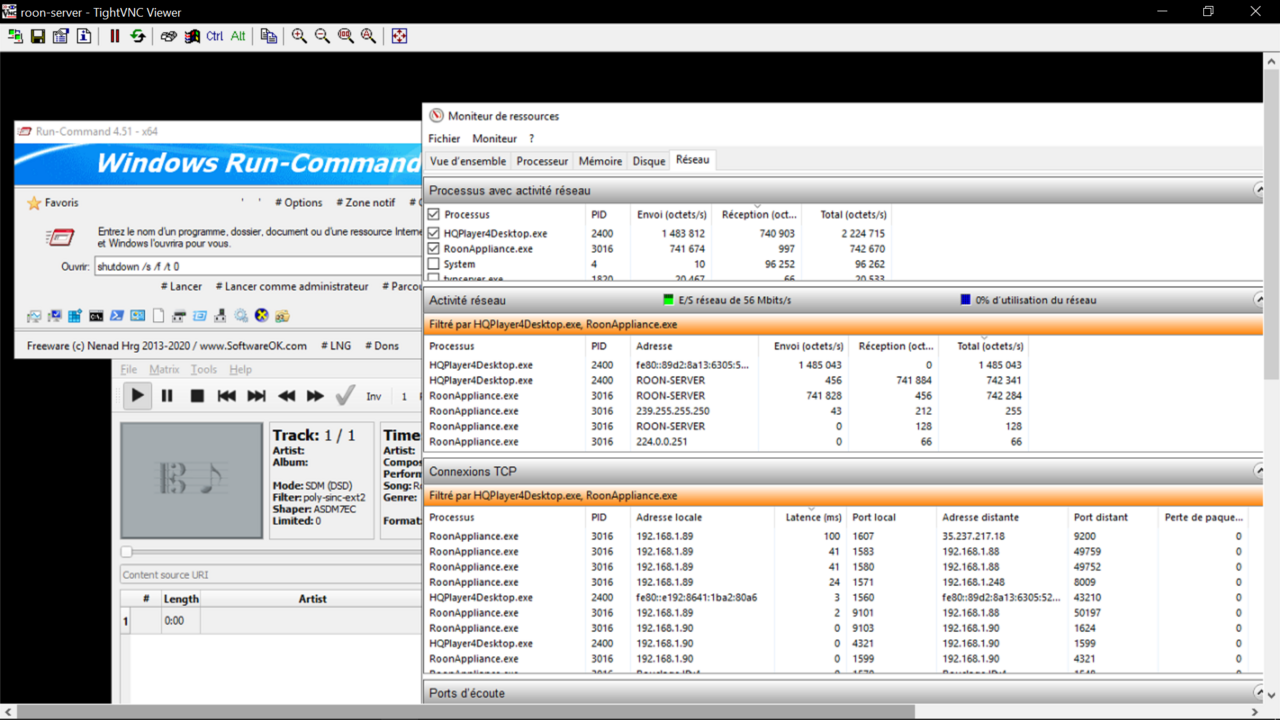Viewport: 1280px width, 720px height.
Task: Click HQPlayer track seek slider
Action: (270, 551)
